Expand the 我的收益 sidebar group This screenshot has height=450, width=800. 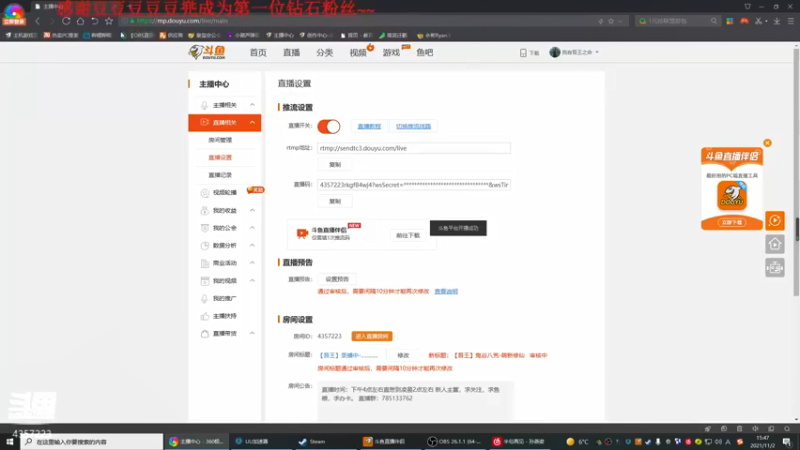(x=252, y=210)
